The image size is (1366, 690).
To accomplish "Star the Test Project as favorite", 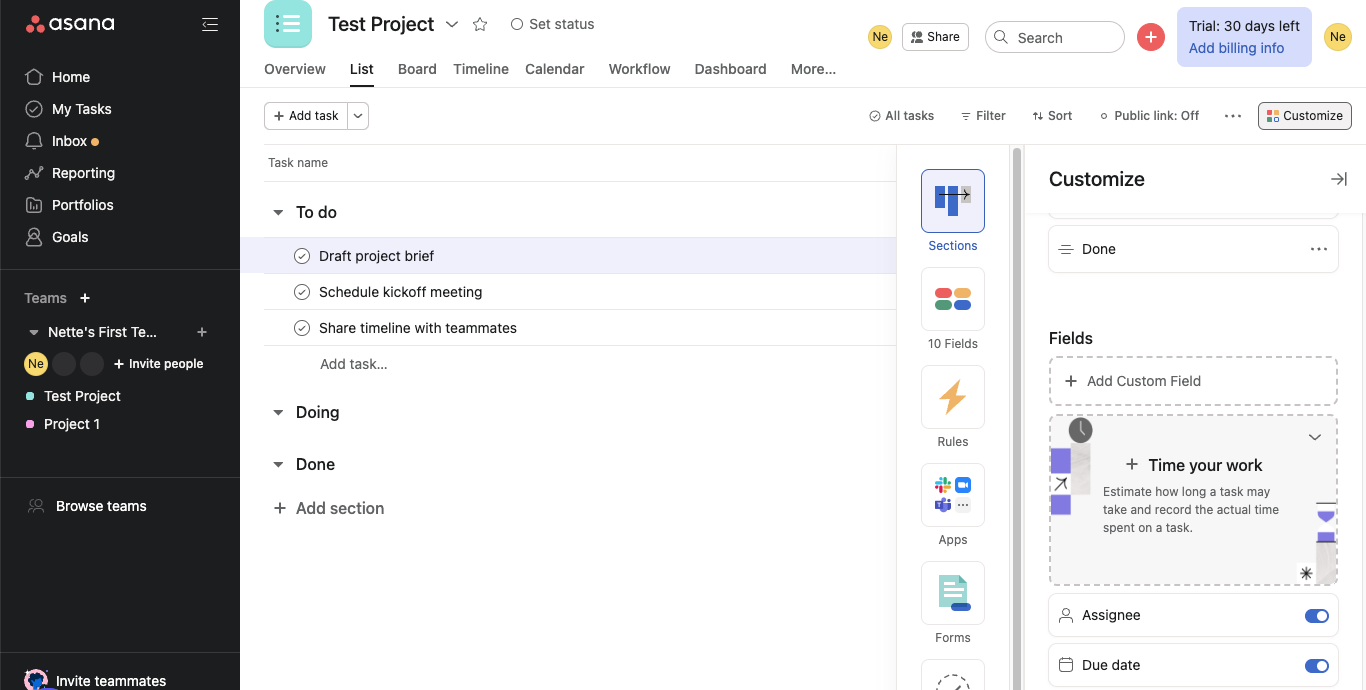I will point(480,24).
